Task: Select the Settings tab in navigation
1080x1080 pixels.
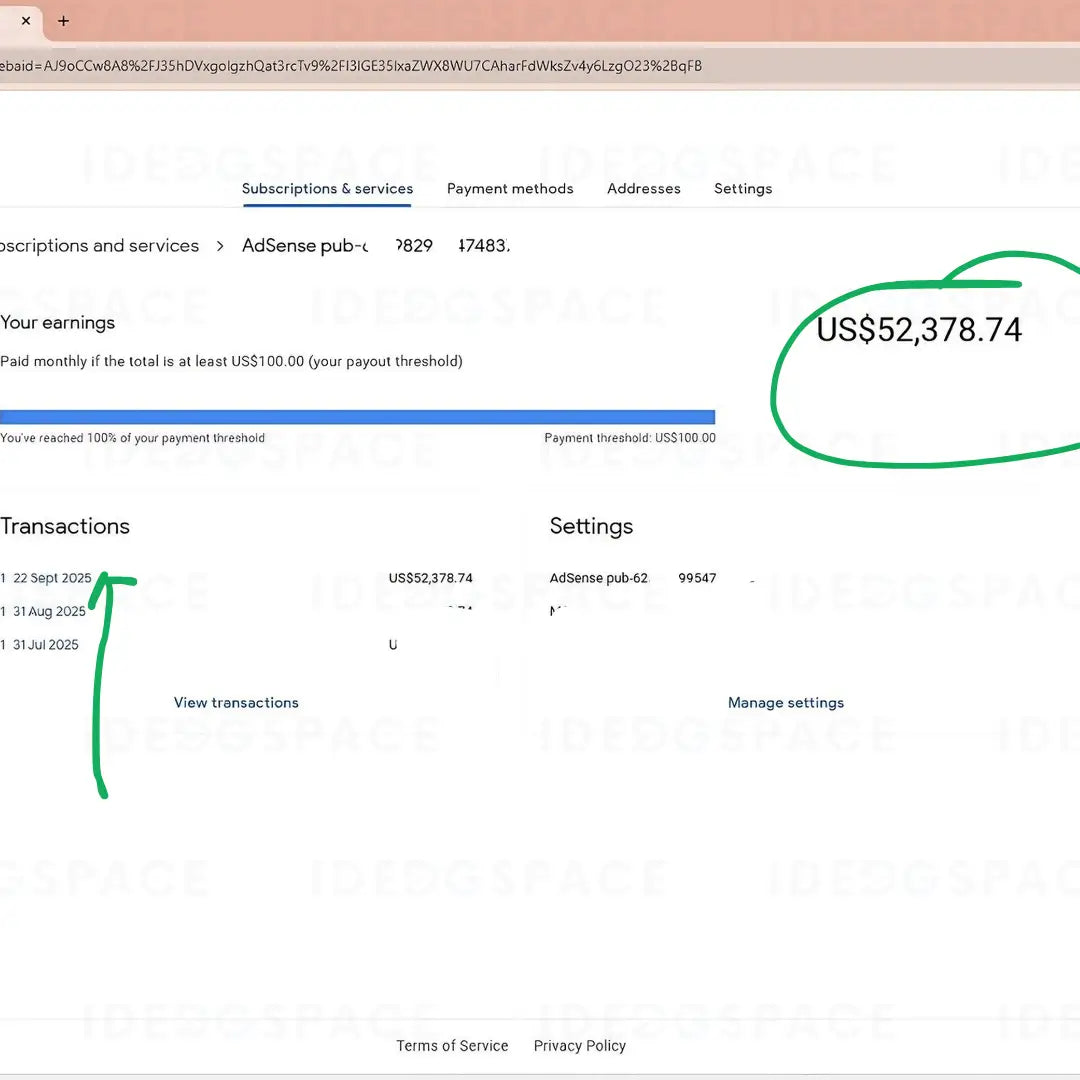Action: pos(742,189)
